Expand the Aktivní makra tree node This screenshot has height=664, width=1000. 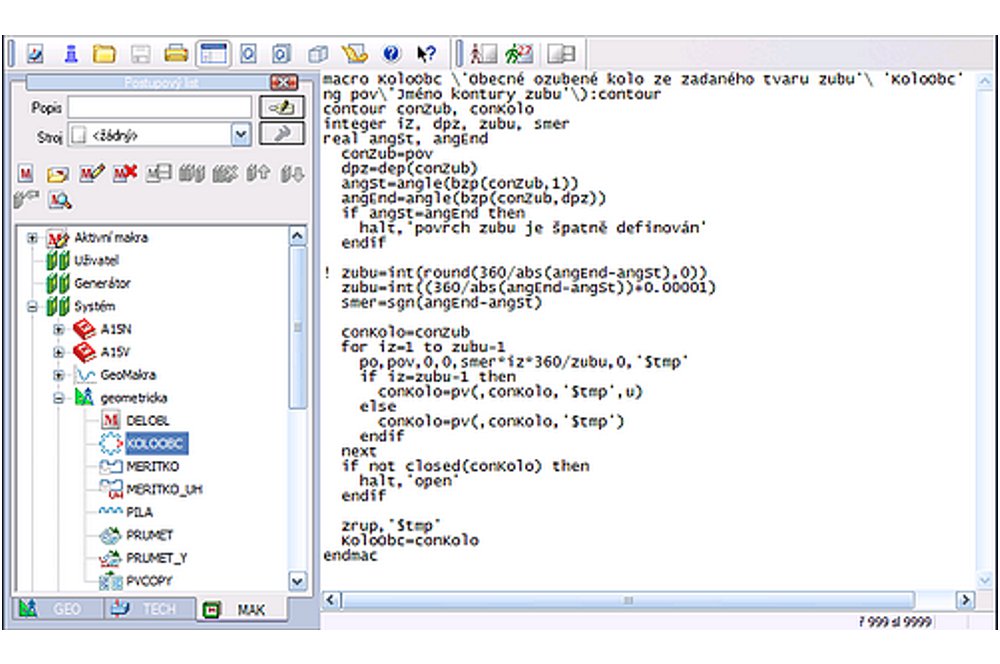[x=32, y=238]
